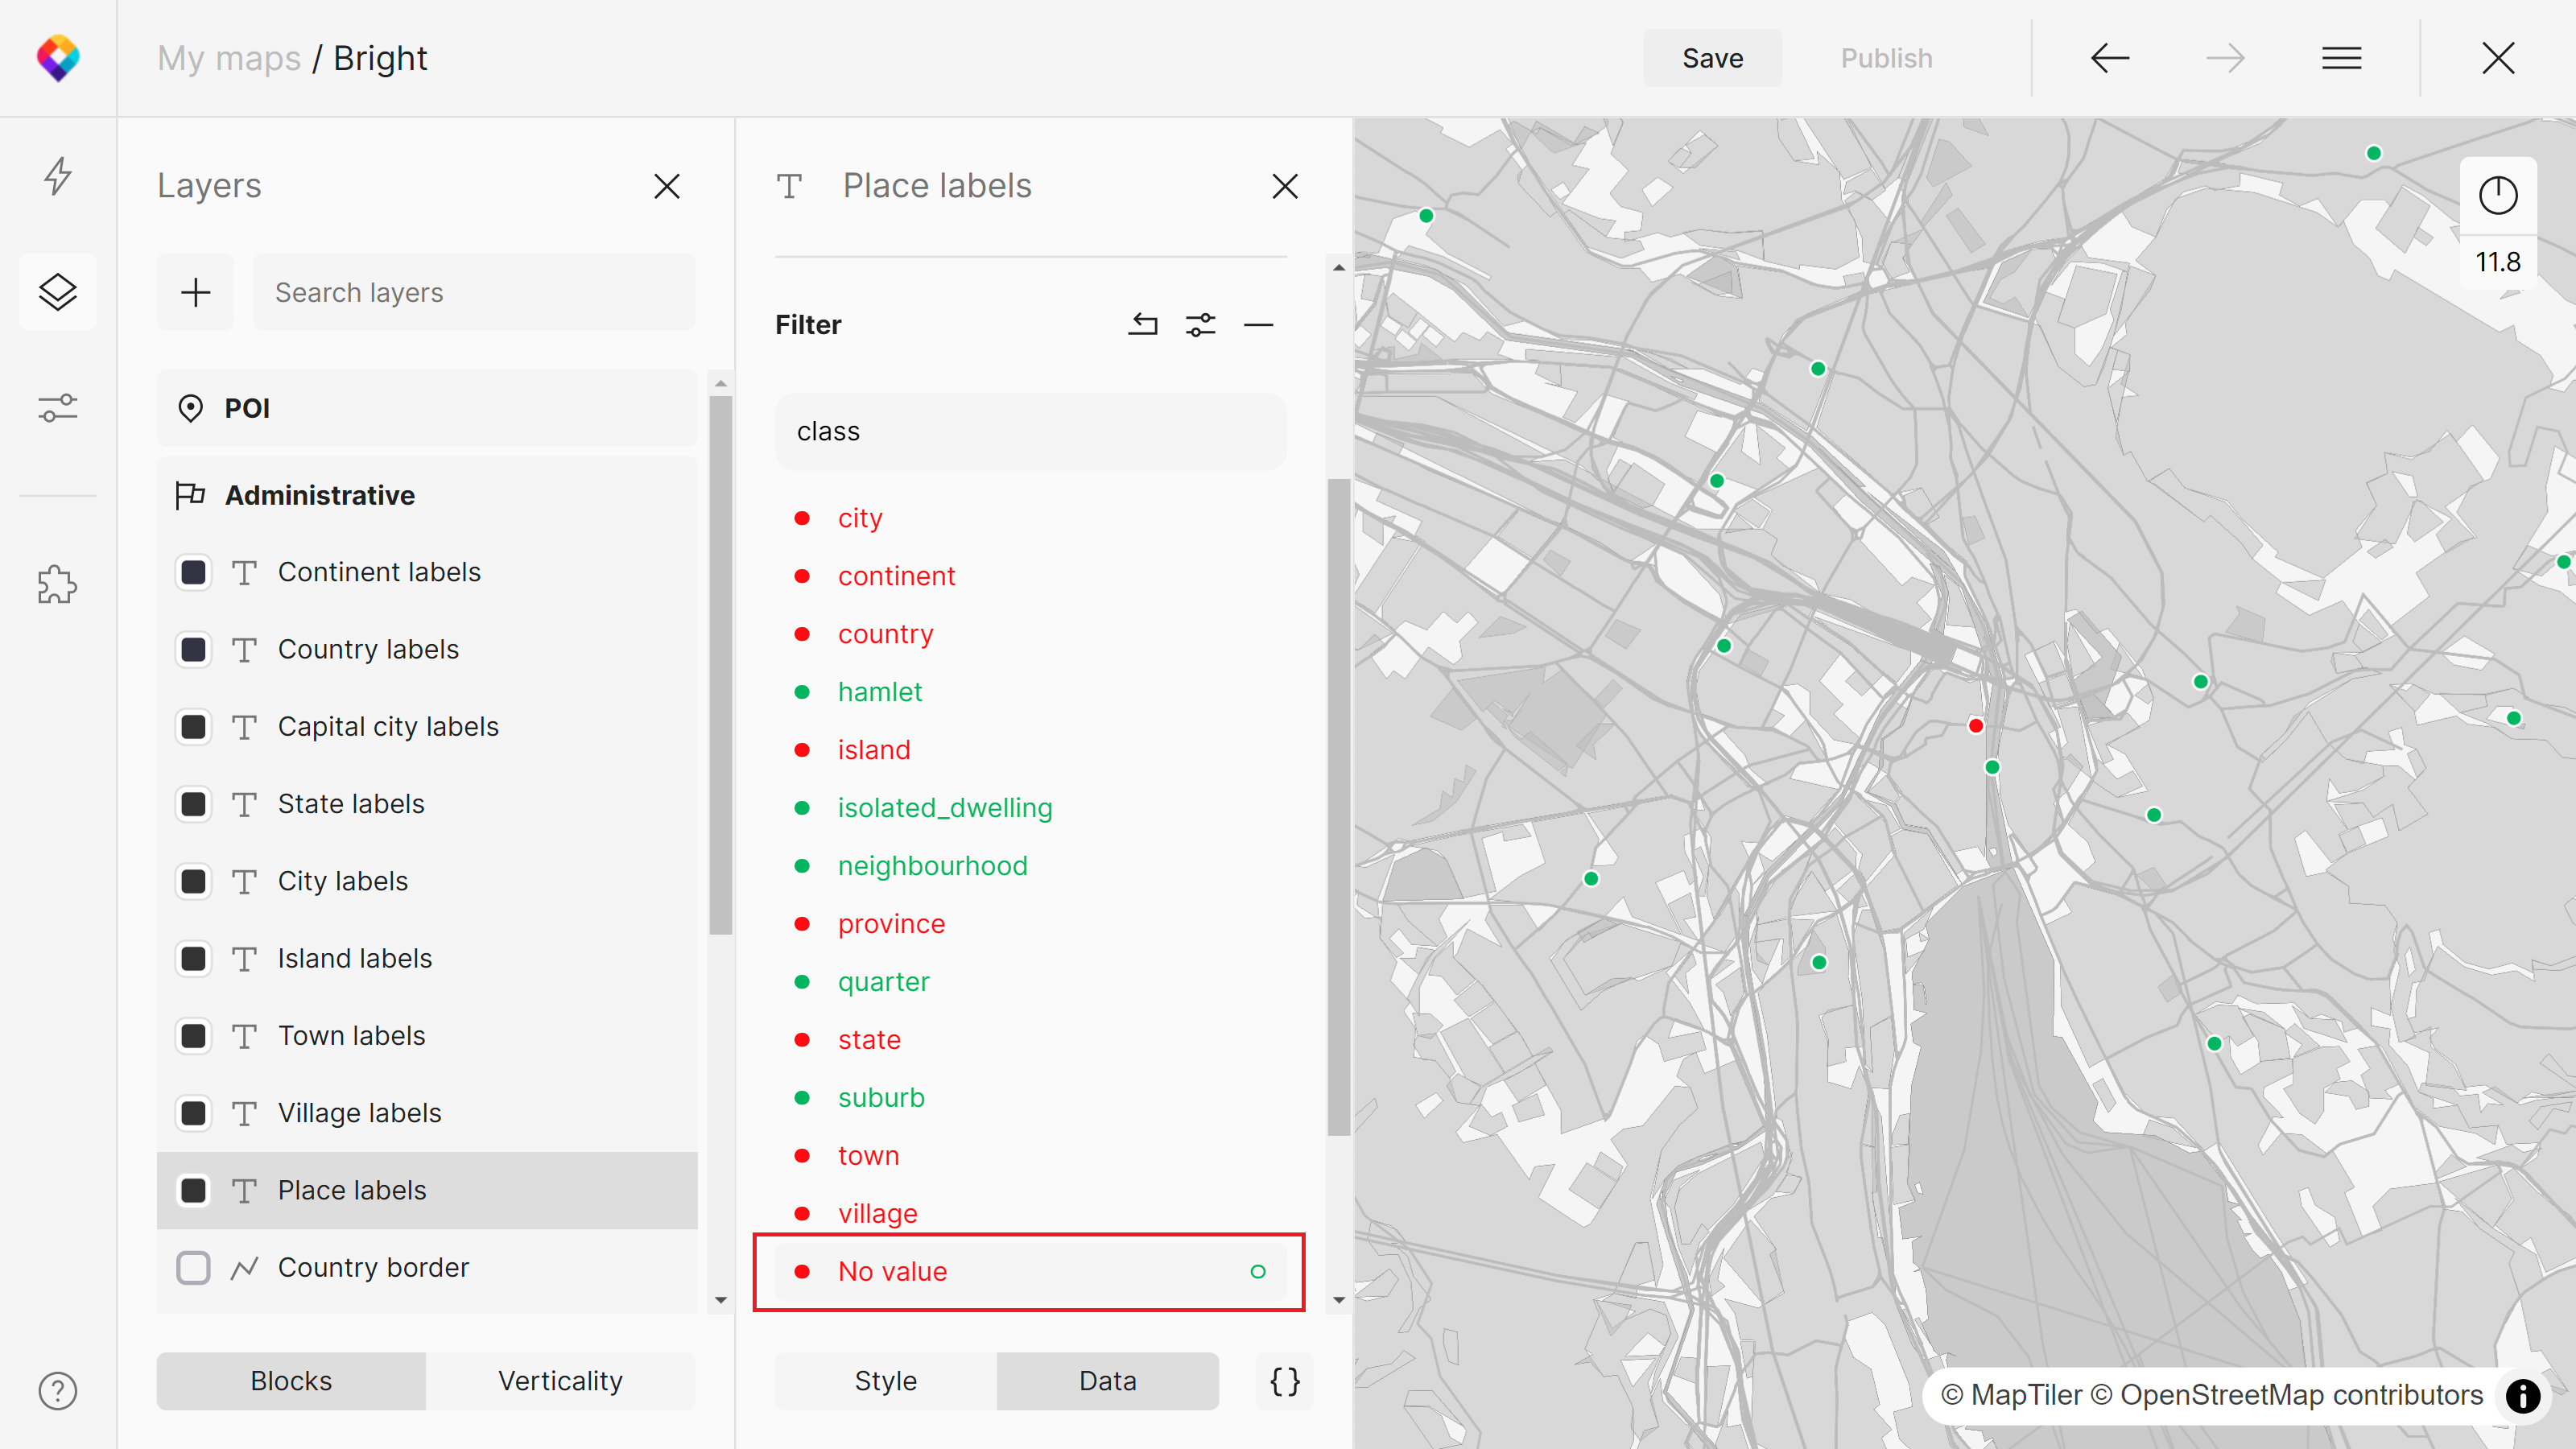Image resolution: width=2576 pixels, height=1449 pixels.
Task: Click the help question mark icon
Action: [x=58, y=1391]
